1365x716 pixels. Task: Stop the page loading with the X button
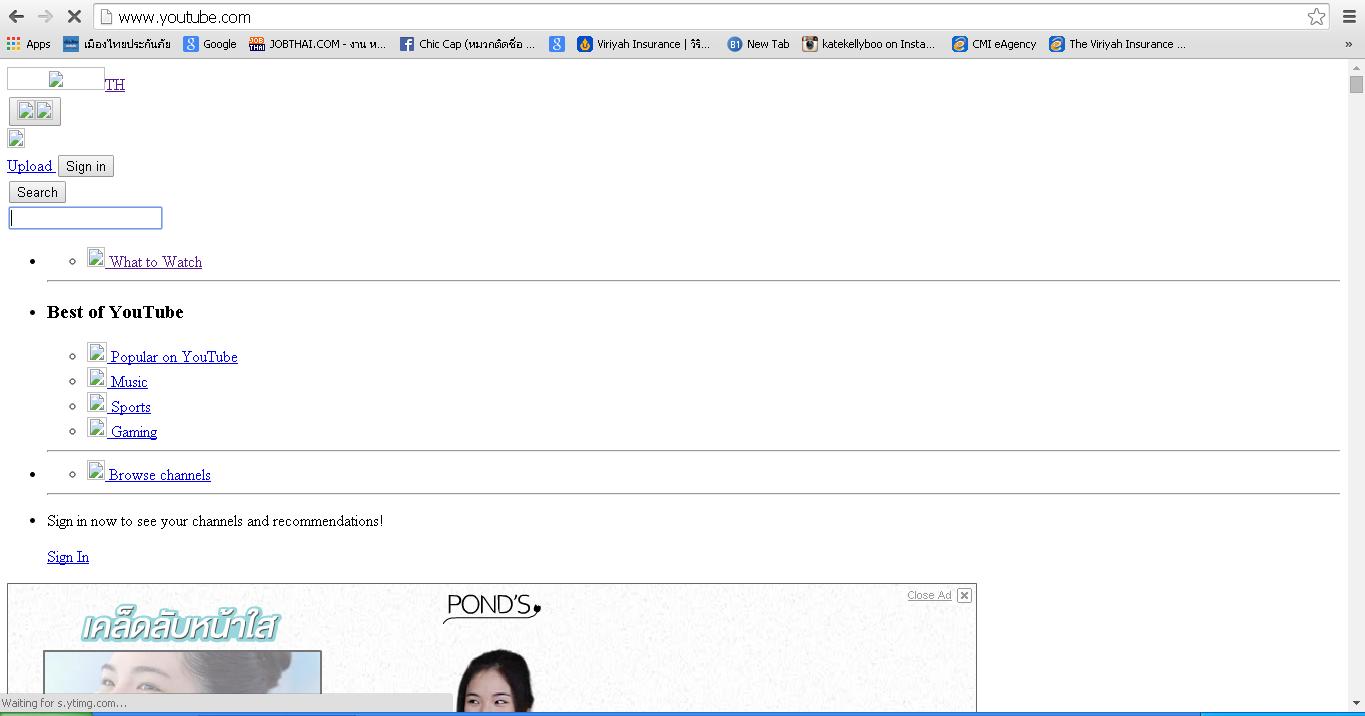tap(74, 17)
